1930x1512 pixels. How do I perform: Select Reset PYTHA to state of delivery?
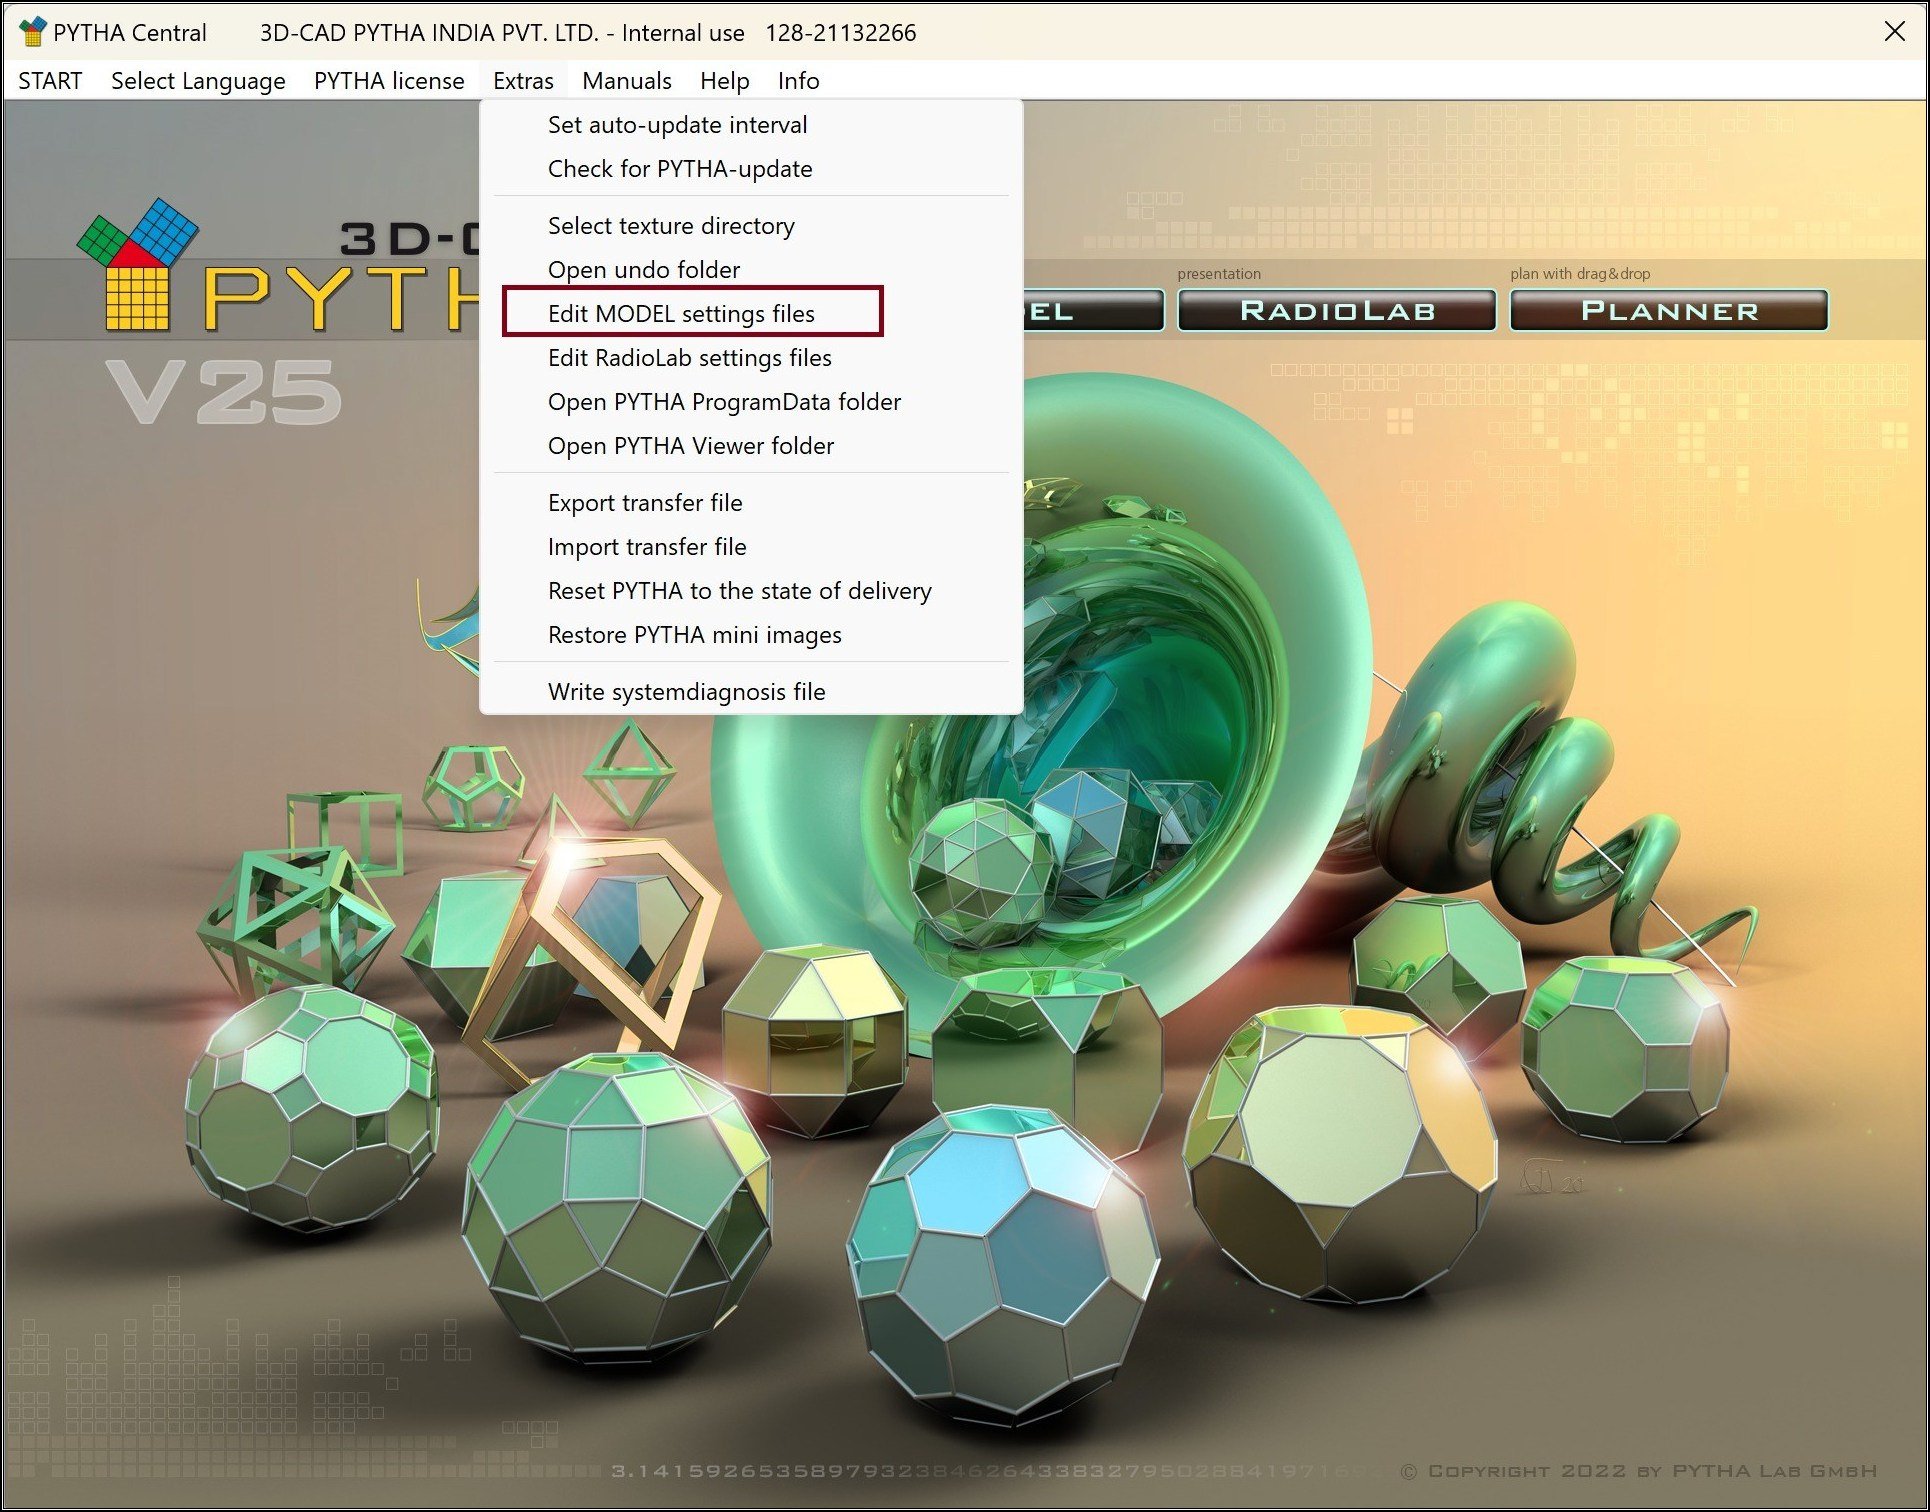pos(751,591)
